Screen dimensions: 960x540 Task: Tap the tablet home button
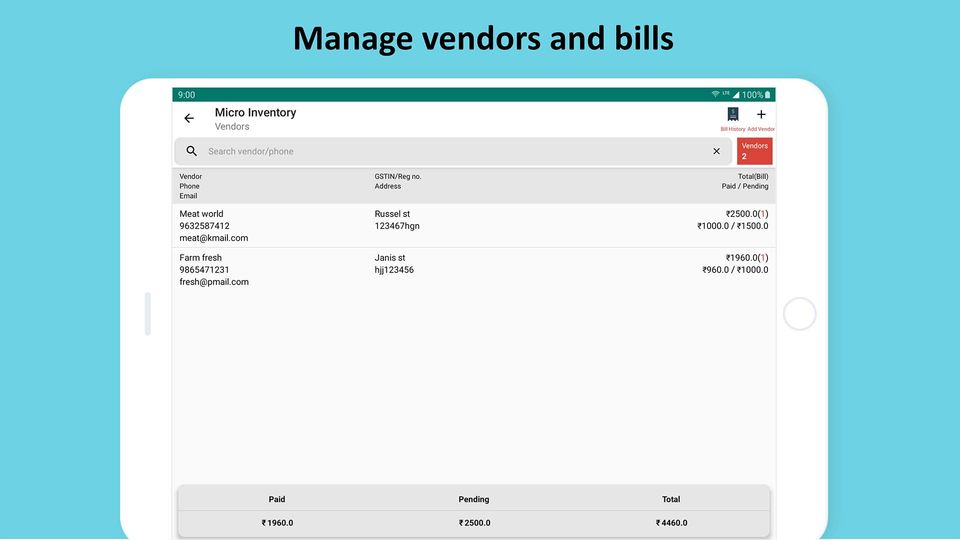800,313
